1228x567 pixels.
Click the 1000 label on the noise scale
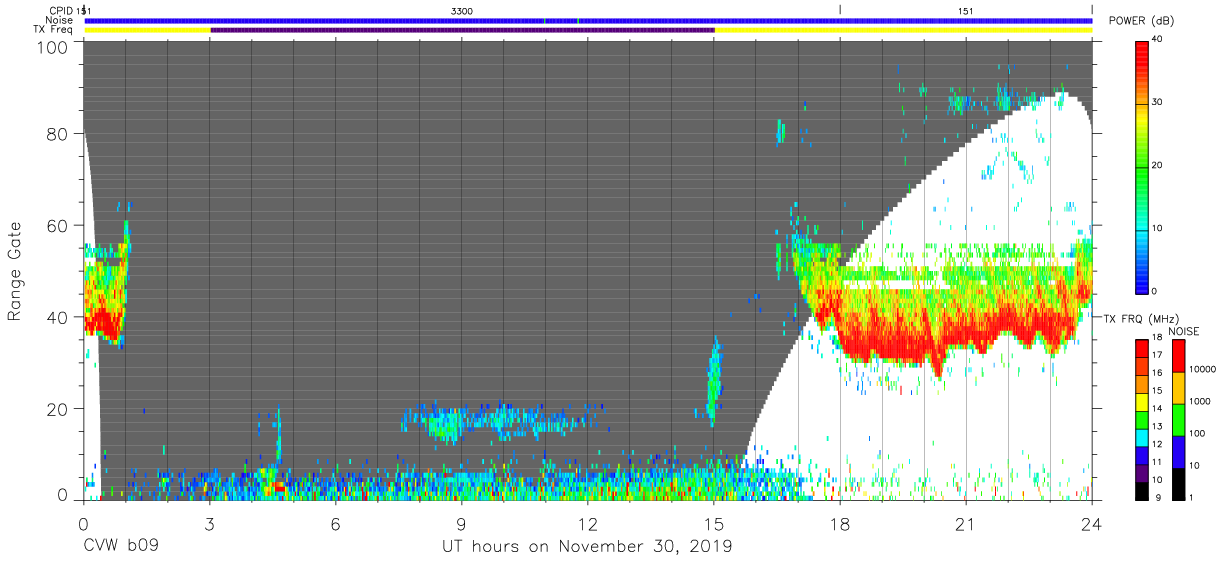click(1201, 400)
